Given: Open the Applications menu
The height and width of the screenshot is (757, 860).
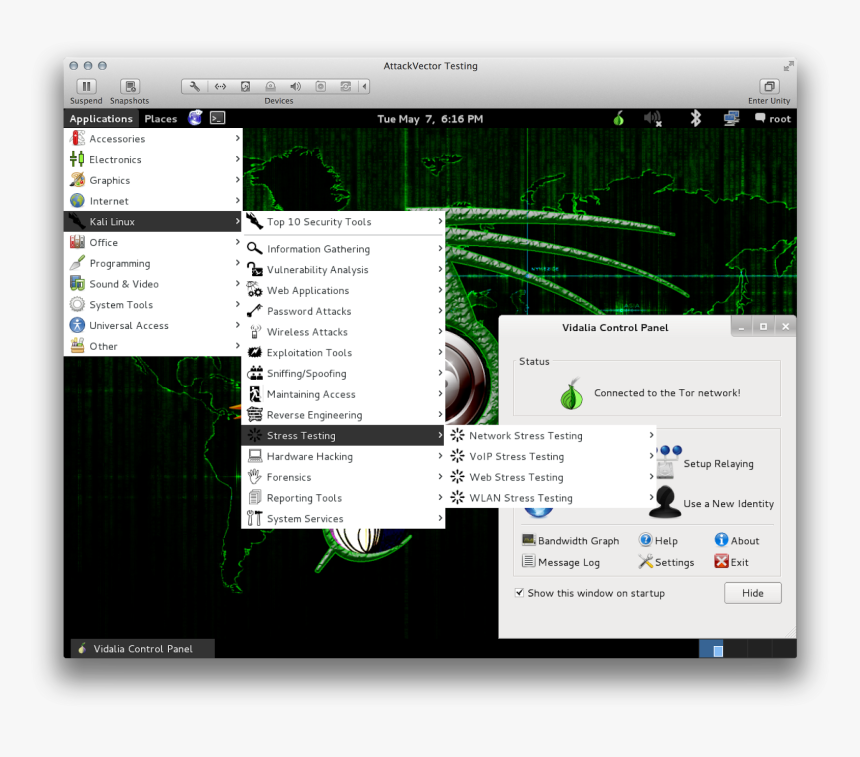Looking at the screenshot, I should [x=101, y=118].
